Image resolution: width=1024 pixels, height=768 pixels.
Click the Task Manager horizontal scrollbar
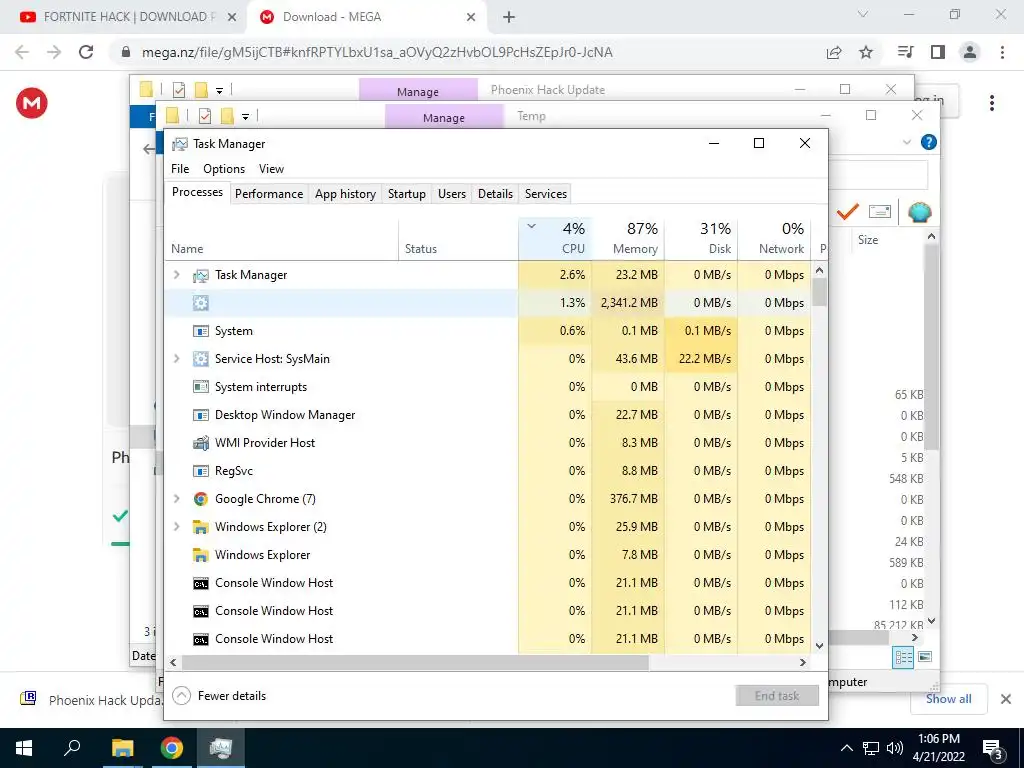[x=415, y=662]
